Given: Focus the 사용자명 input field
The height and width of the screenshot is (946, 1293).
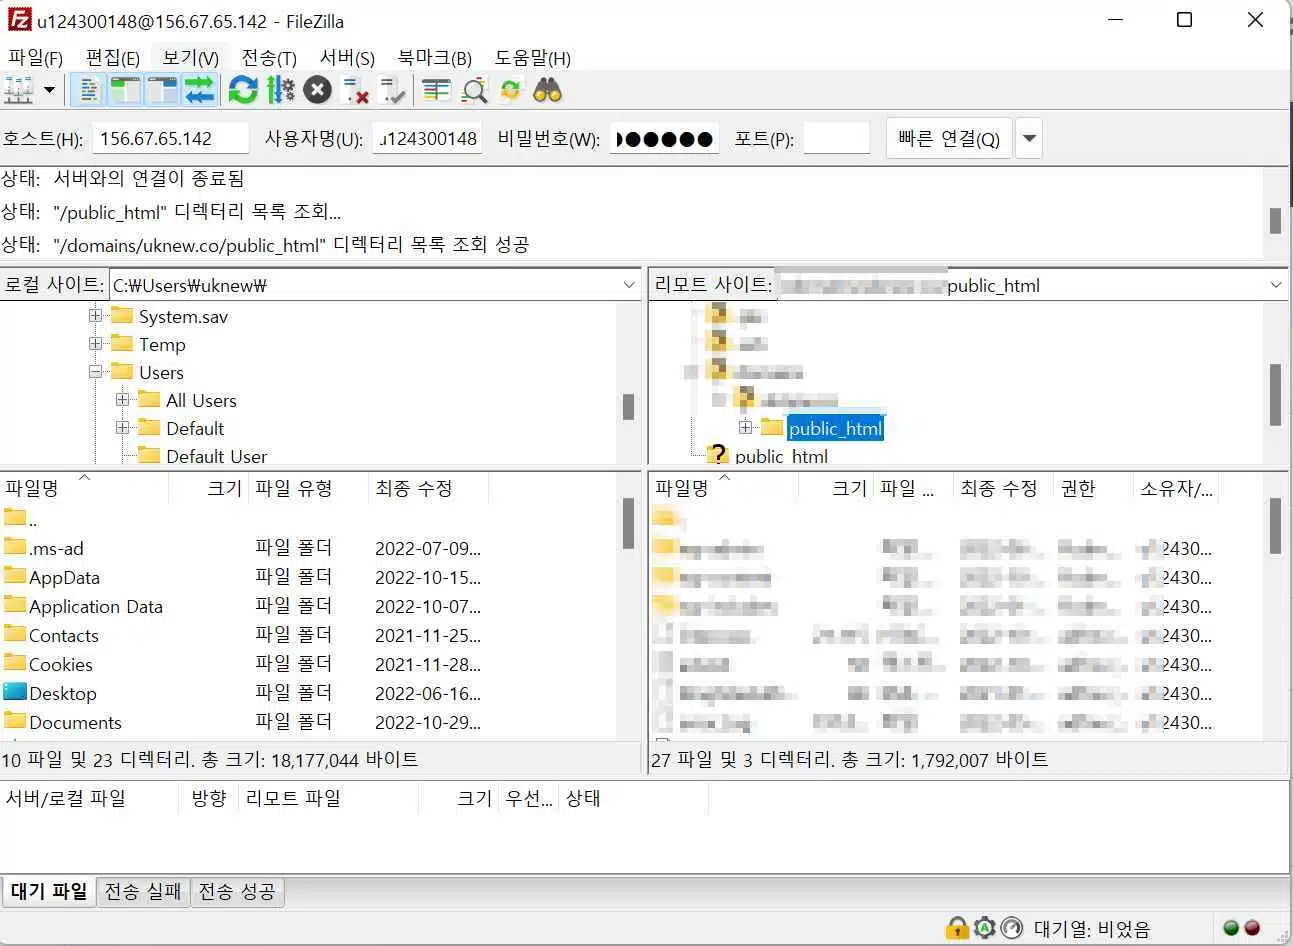Looking at the screenshot, I should click(427, 138).
